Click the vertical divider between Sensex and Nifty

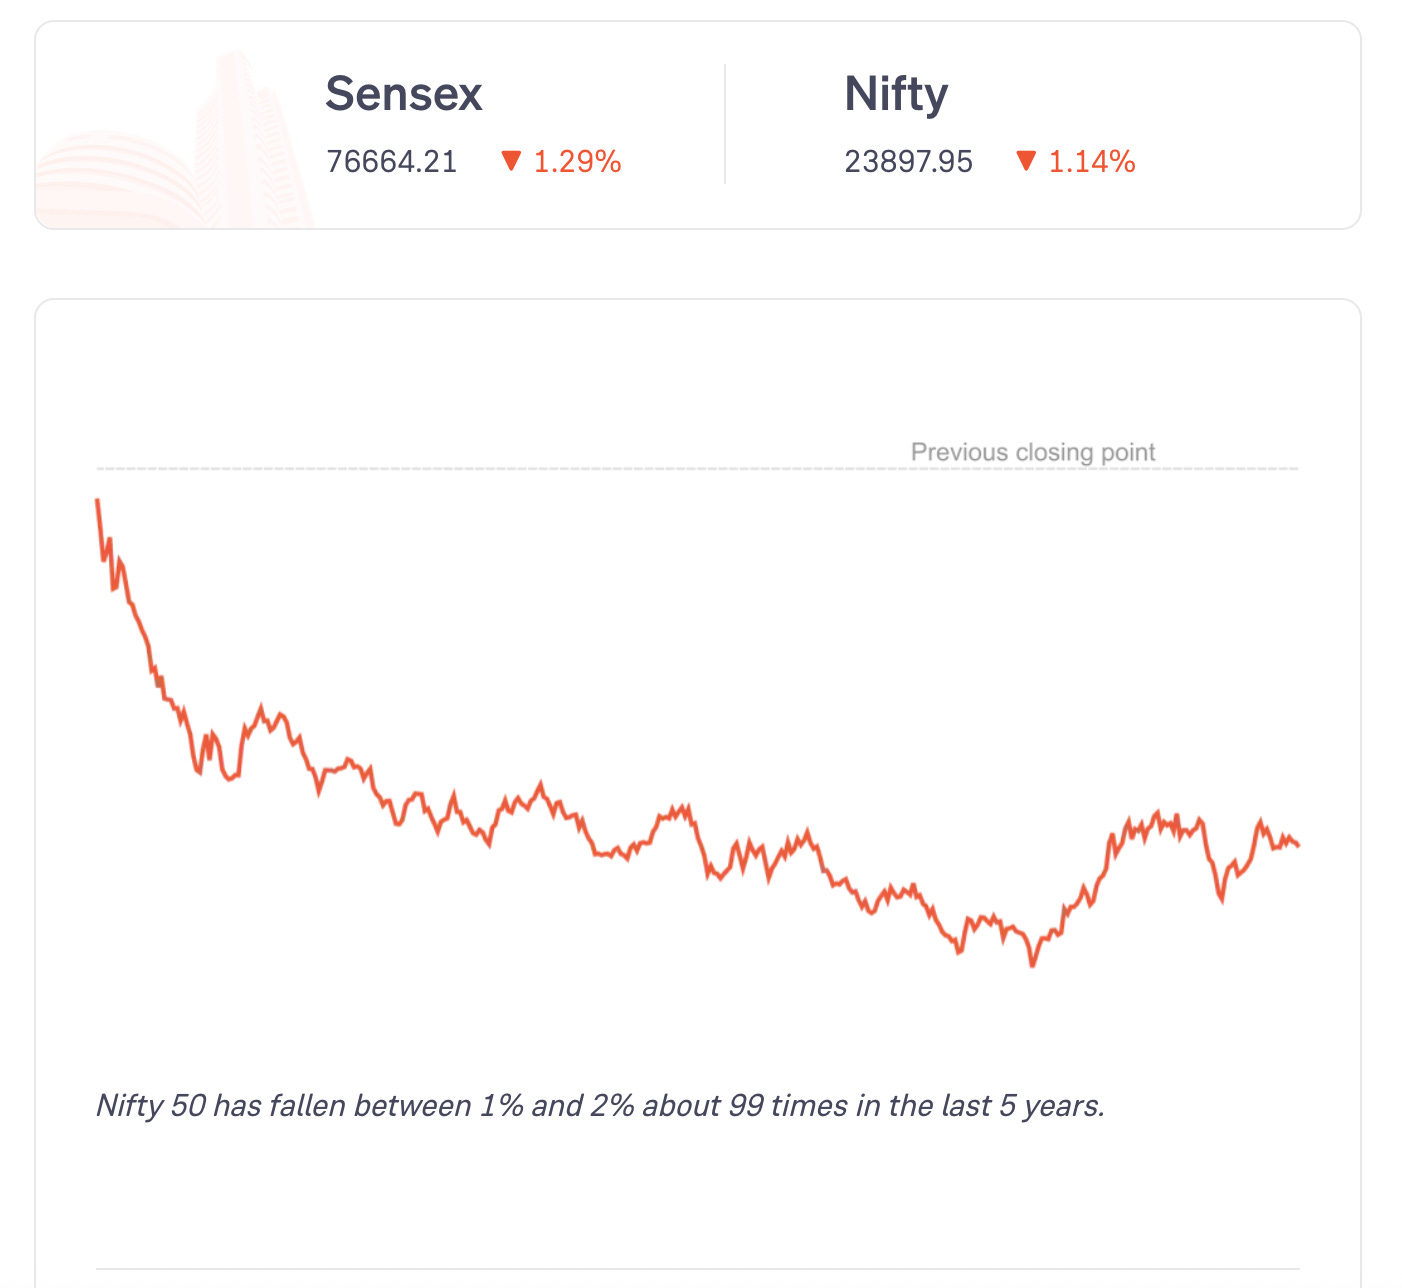(725, 124)
